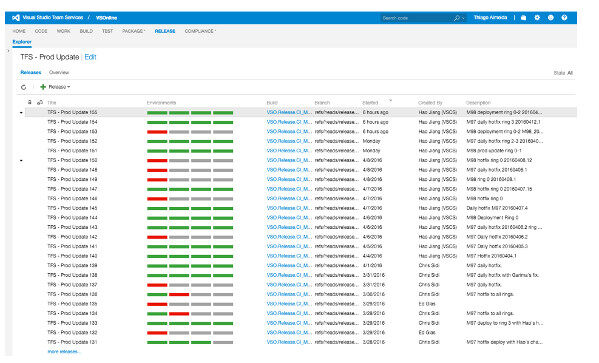The height and width of the screenshot is (363, 599).
Task: Click the Visual Studio Team Services logo
Action: point(16,18)
